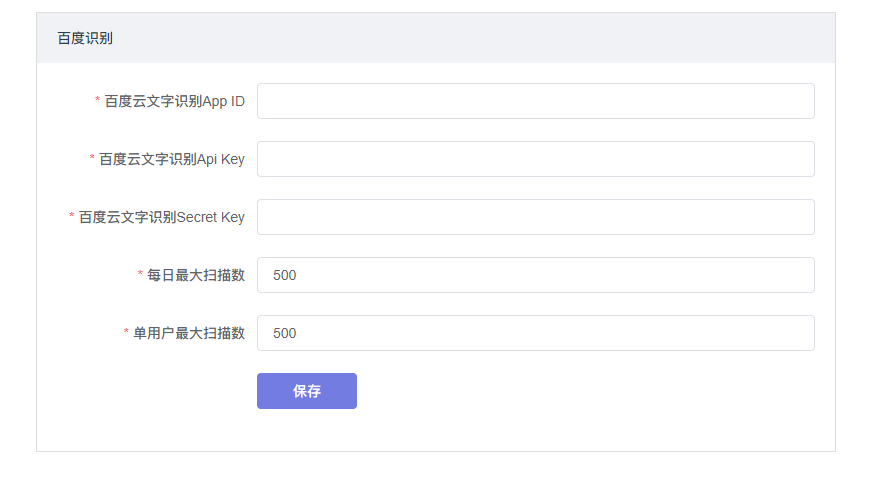The width and height of the screenshot is (871, 478).
Task: Click the 保存 save button
Action: pos(307,391)
